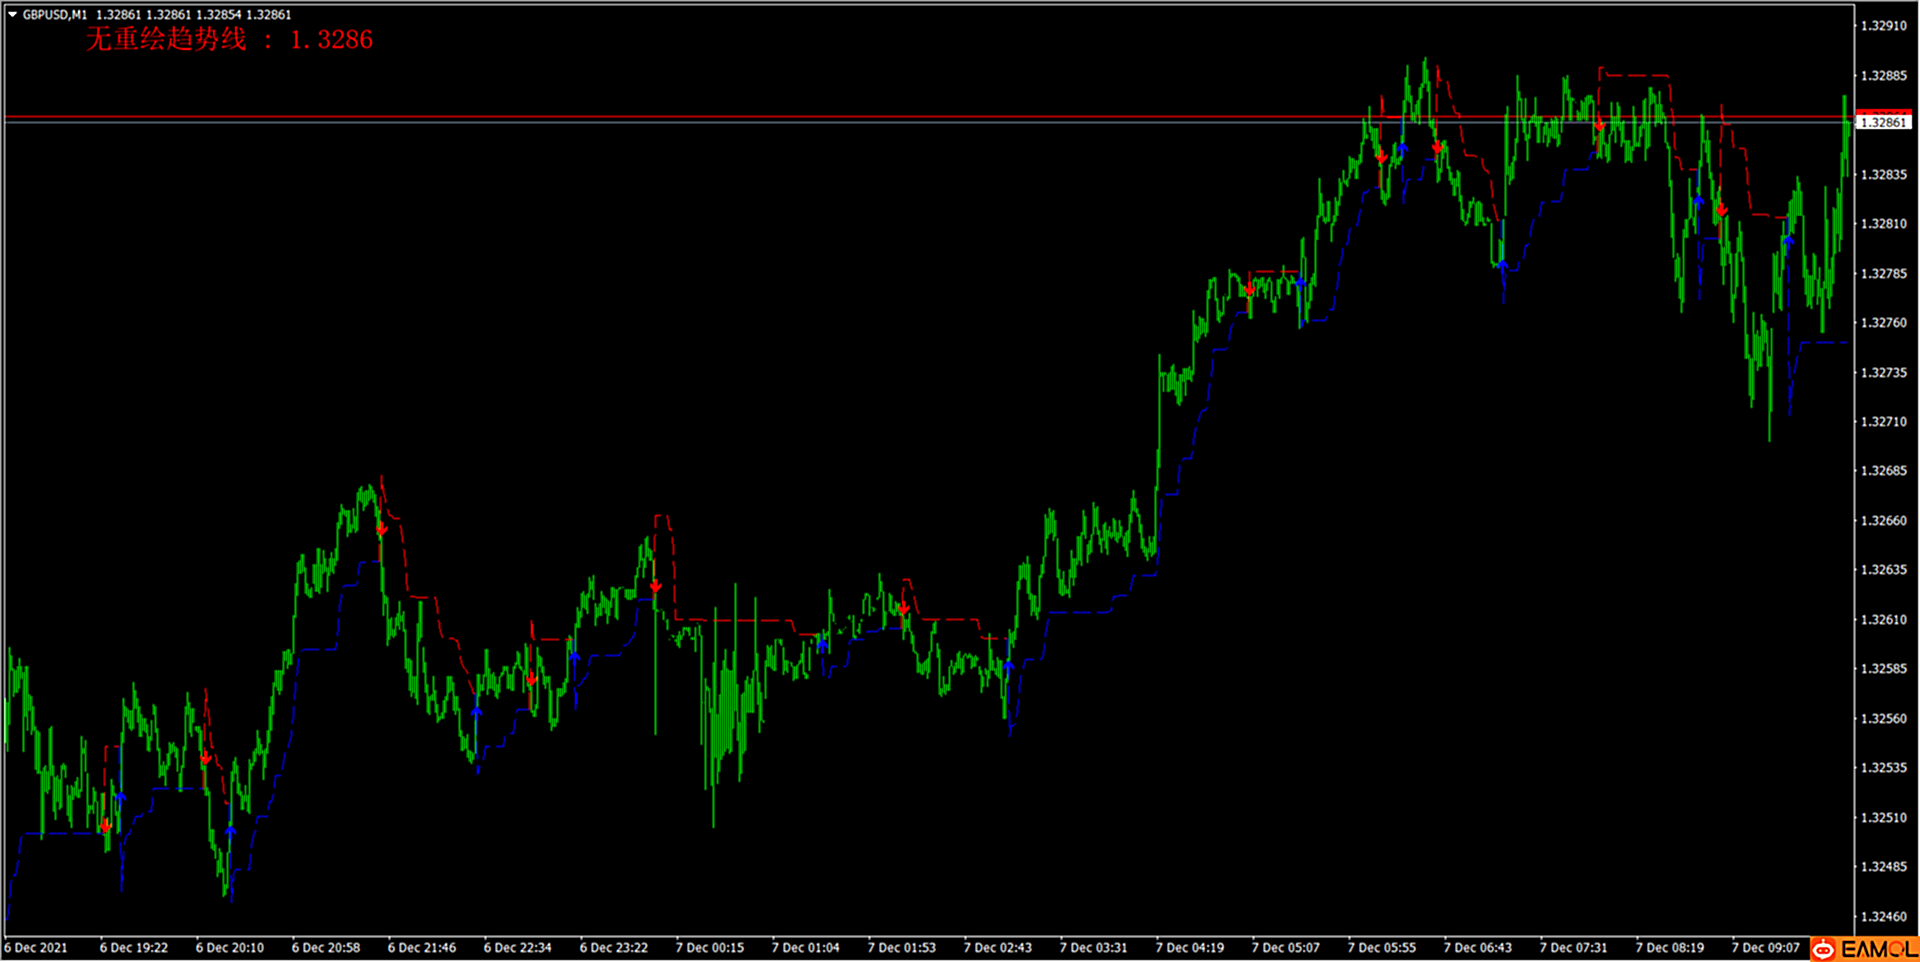The width and height of the screenshot is (1920, 962).
Task: Click the rightmost red sell arrow on chart
Action: click(1721, 210)
